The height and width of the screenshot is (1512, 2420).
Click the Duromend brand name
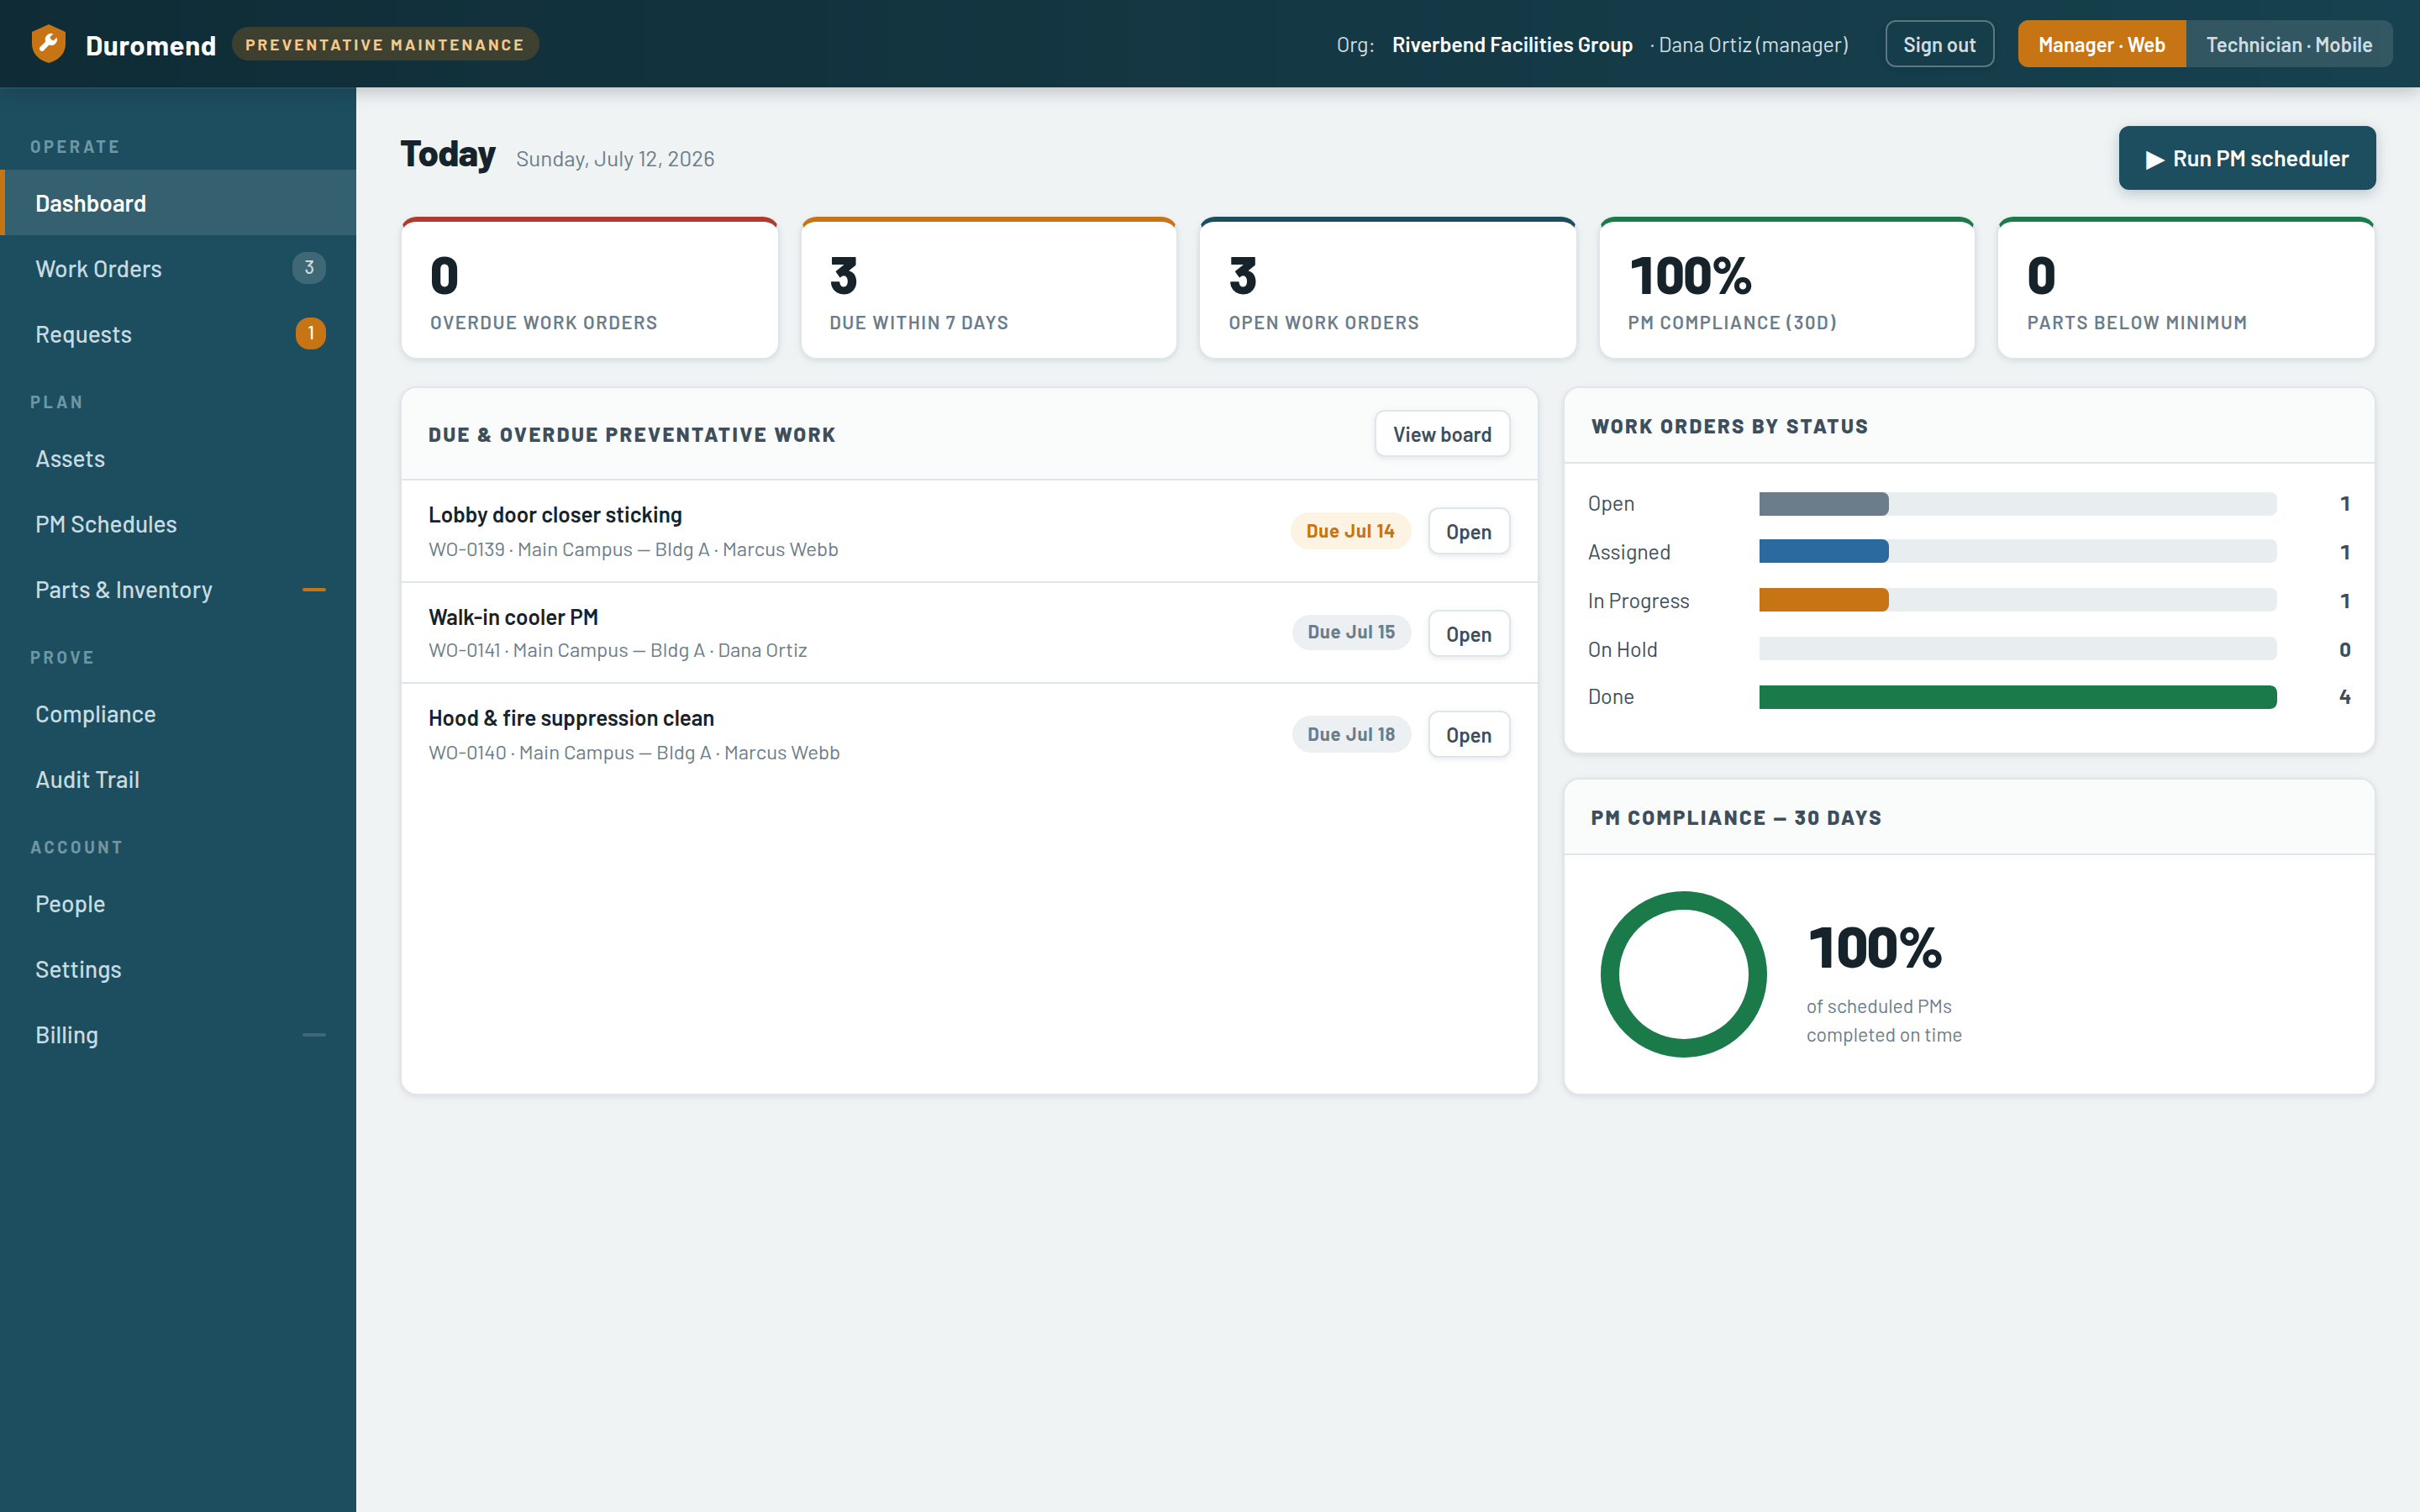click(150, 45)
